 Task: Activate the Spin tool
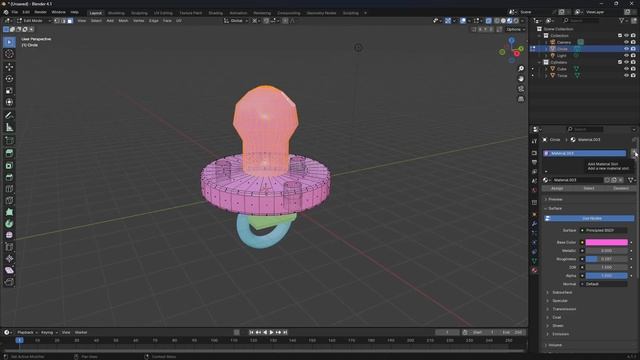(x=9, y=224)
